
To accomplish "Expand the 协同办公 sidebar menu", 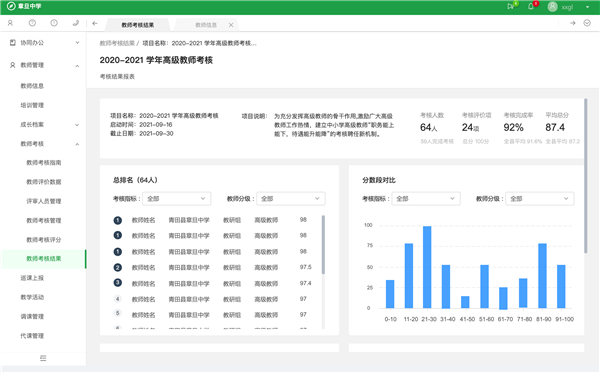I will (44, 43).
